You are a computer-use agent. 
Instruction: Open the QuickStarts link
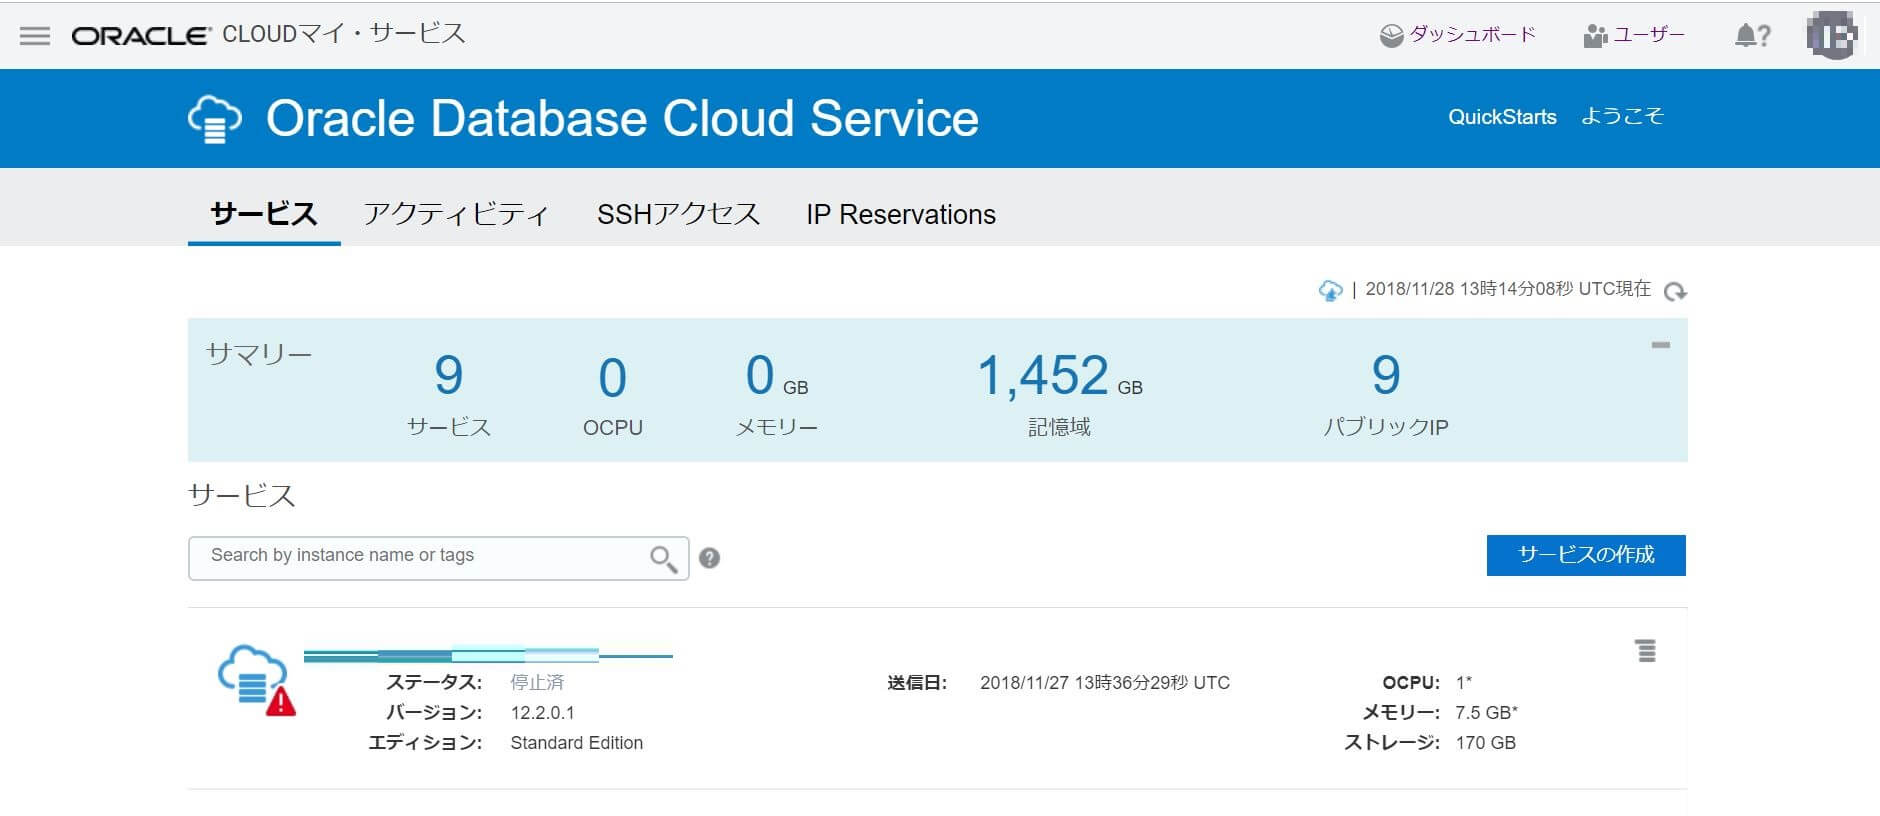tap(1502, 117)
